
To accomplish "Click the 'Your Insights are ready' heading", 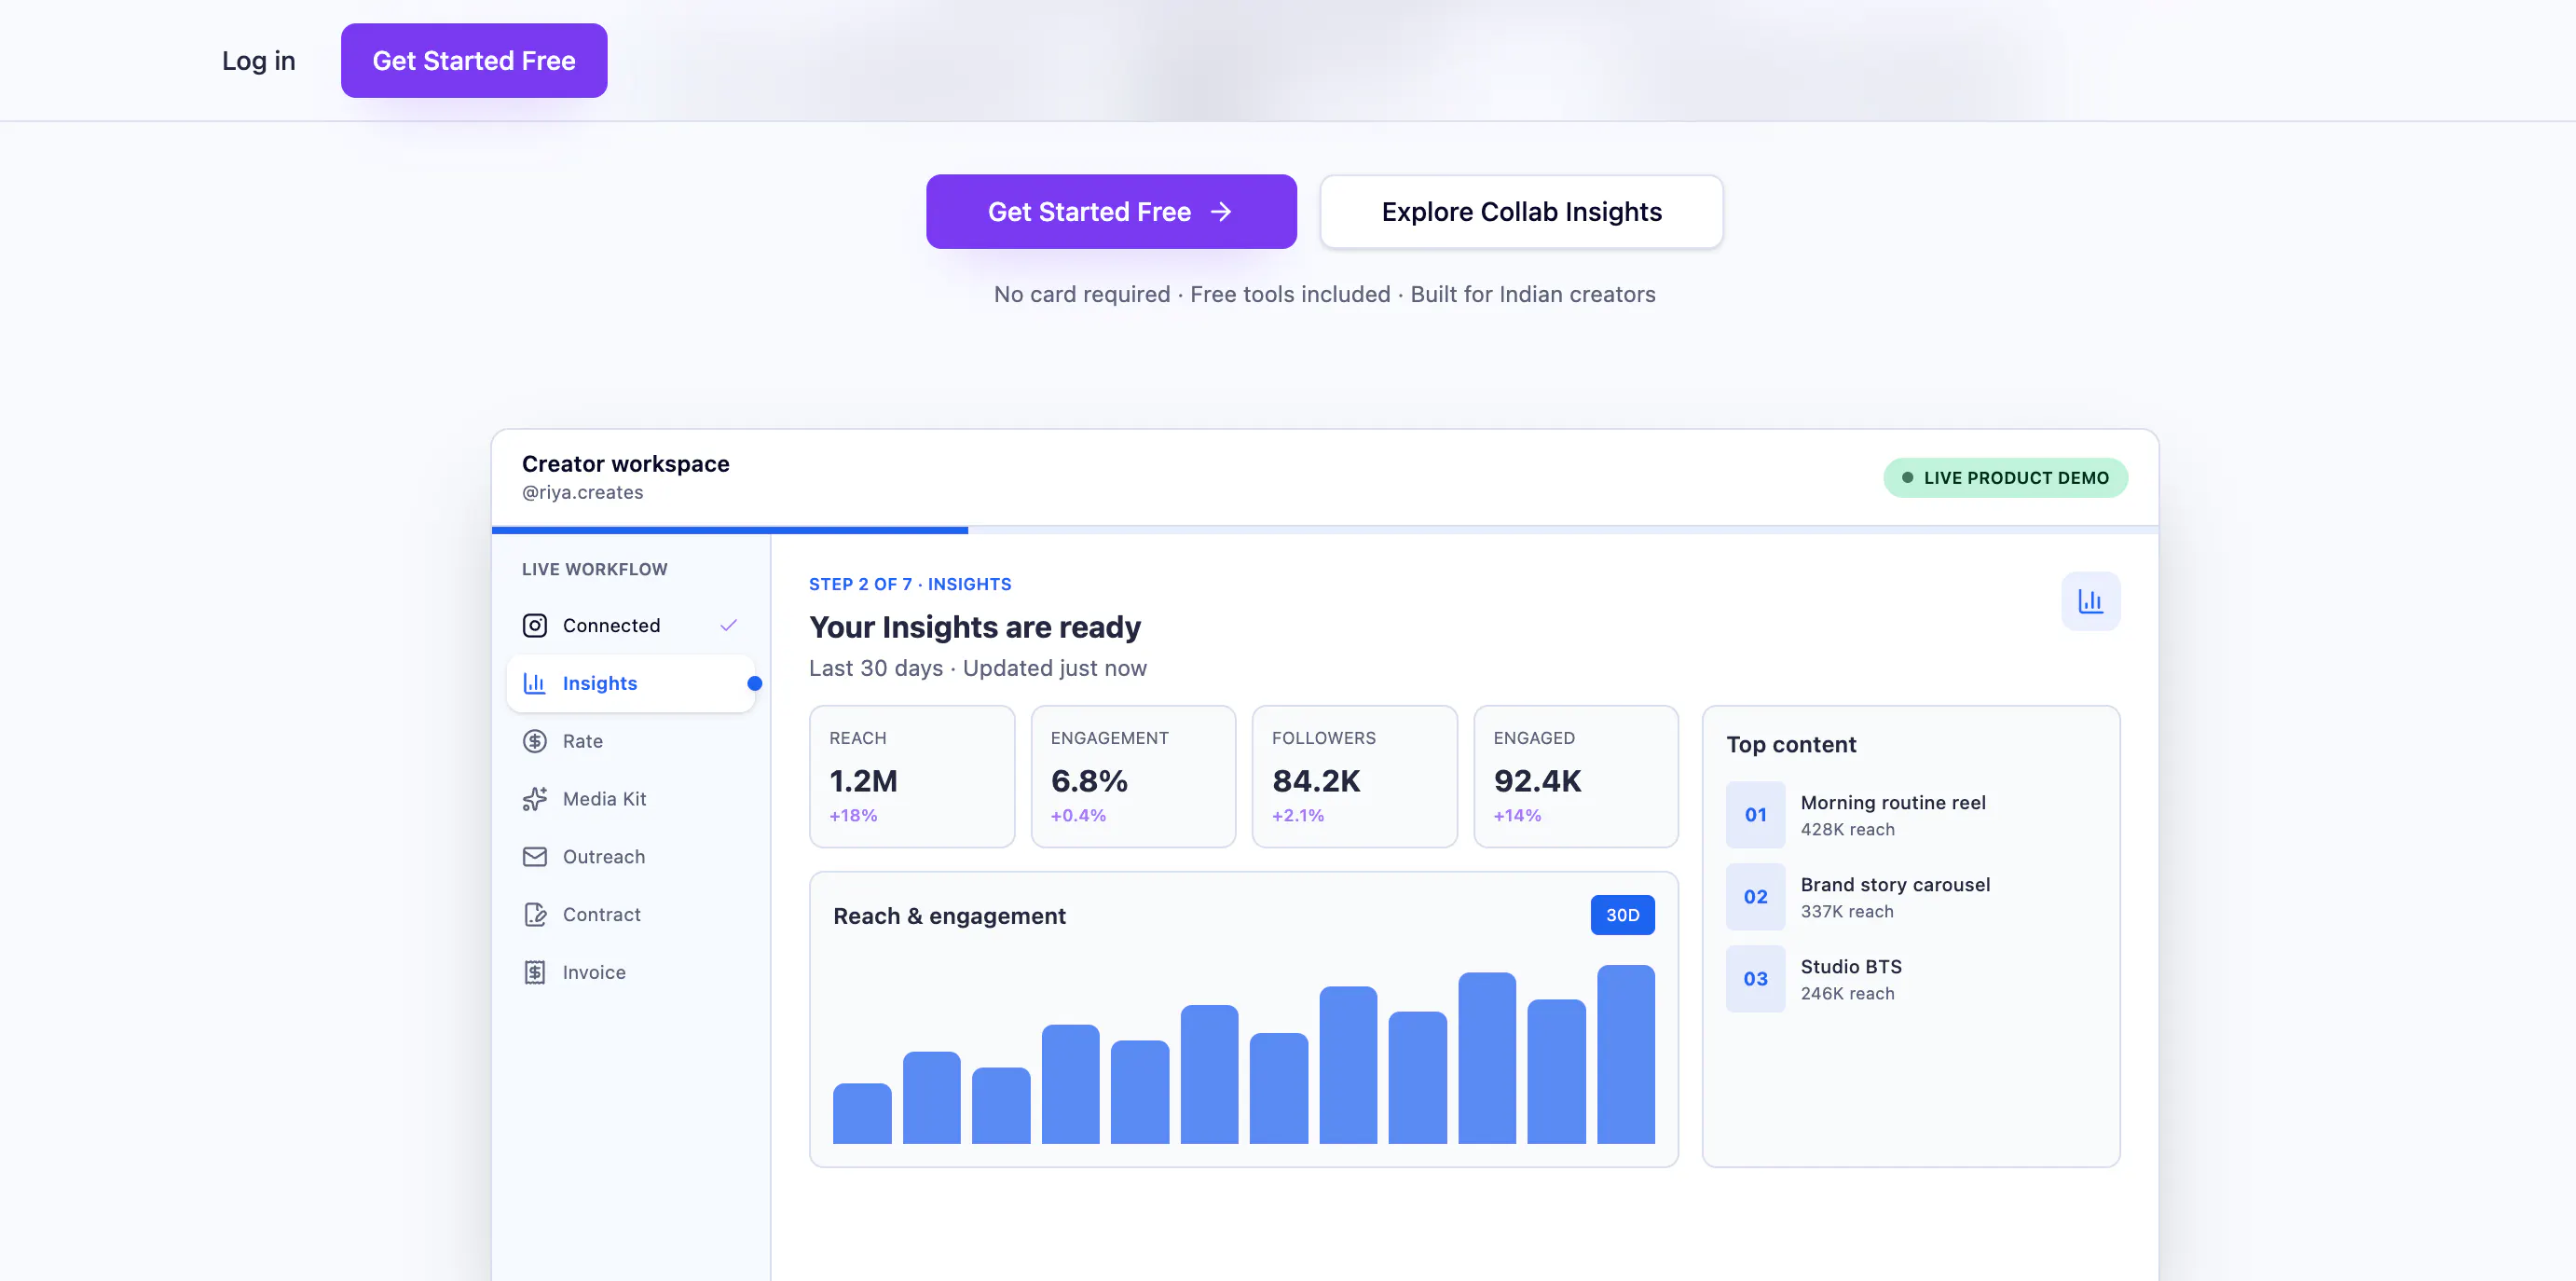I will point(975,627).
